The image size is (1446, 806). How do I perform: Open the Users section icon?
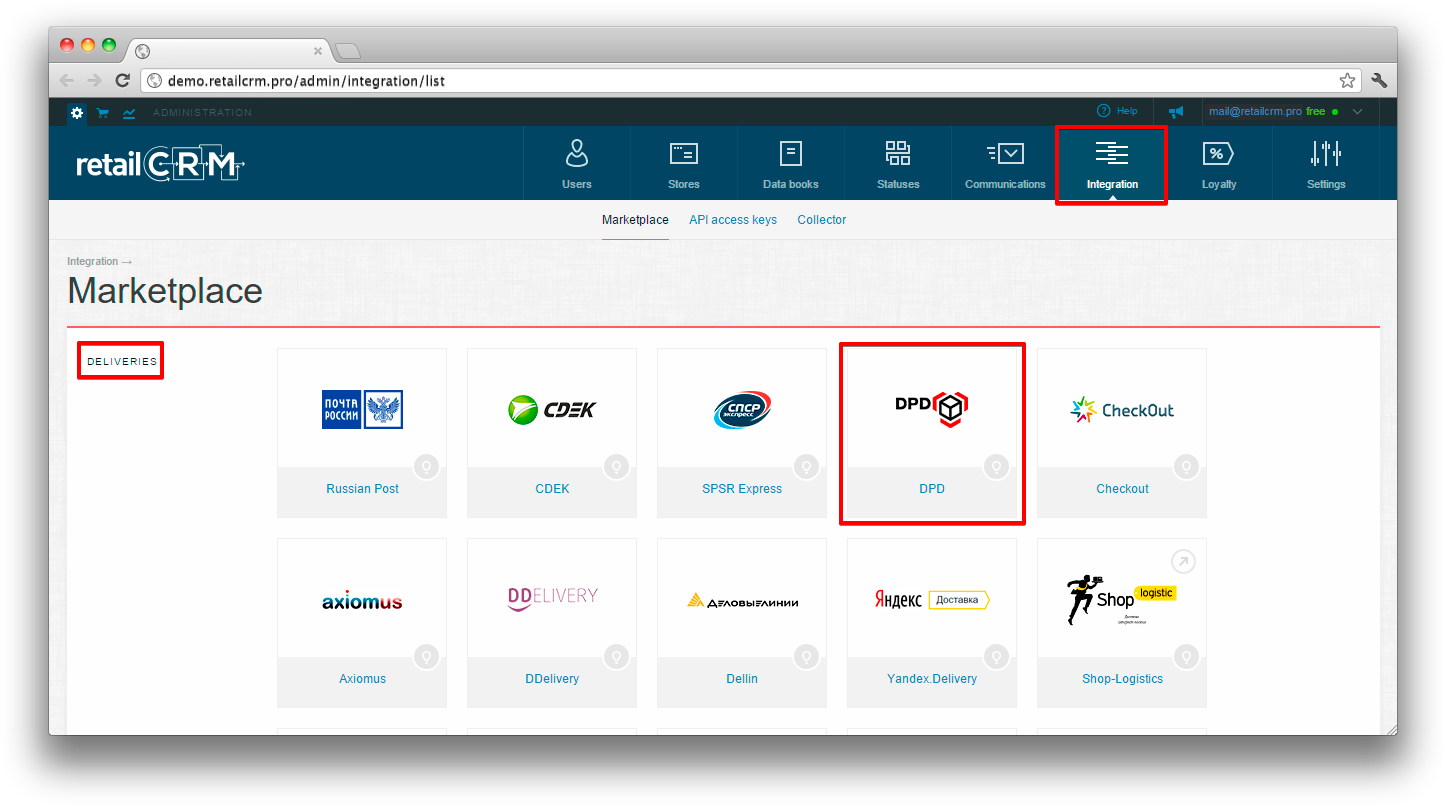coord(577,154)
